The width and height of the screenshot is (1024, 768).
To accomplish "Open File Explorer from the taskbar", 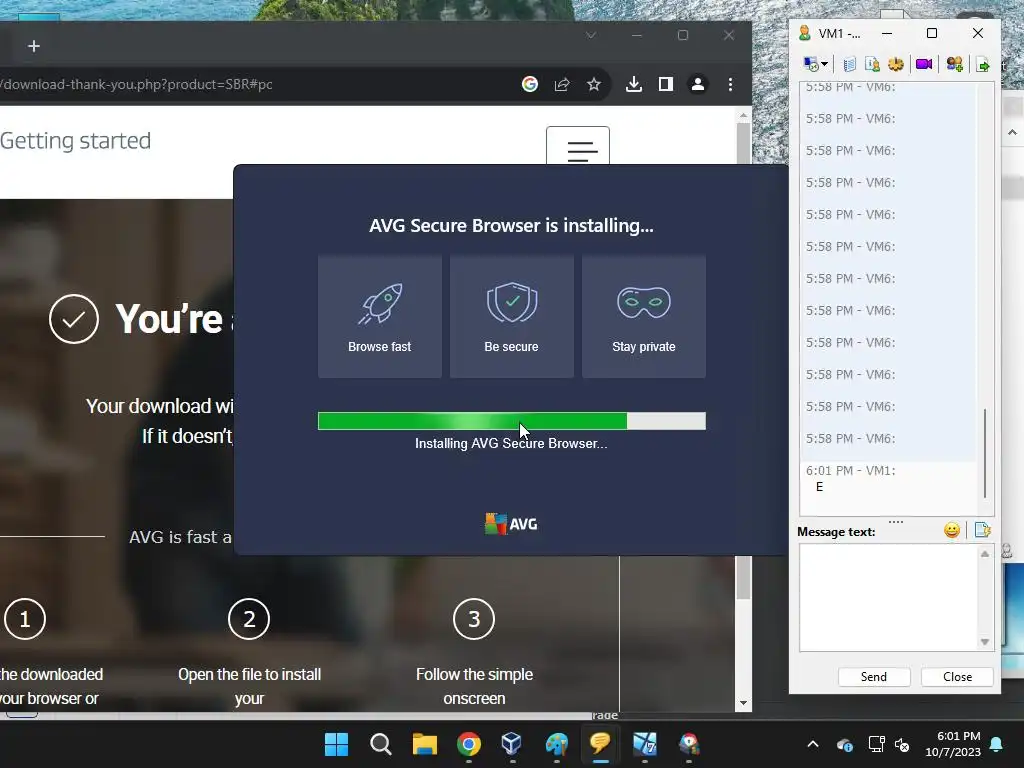I will point(424,744).
